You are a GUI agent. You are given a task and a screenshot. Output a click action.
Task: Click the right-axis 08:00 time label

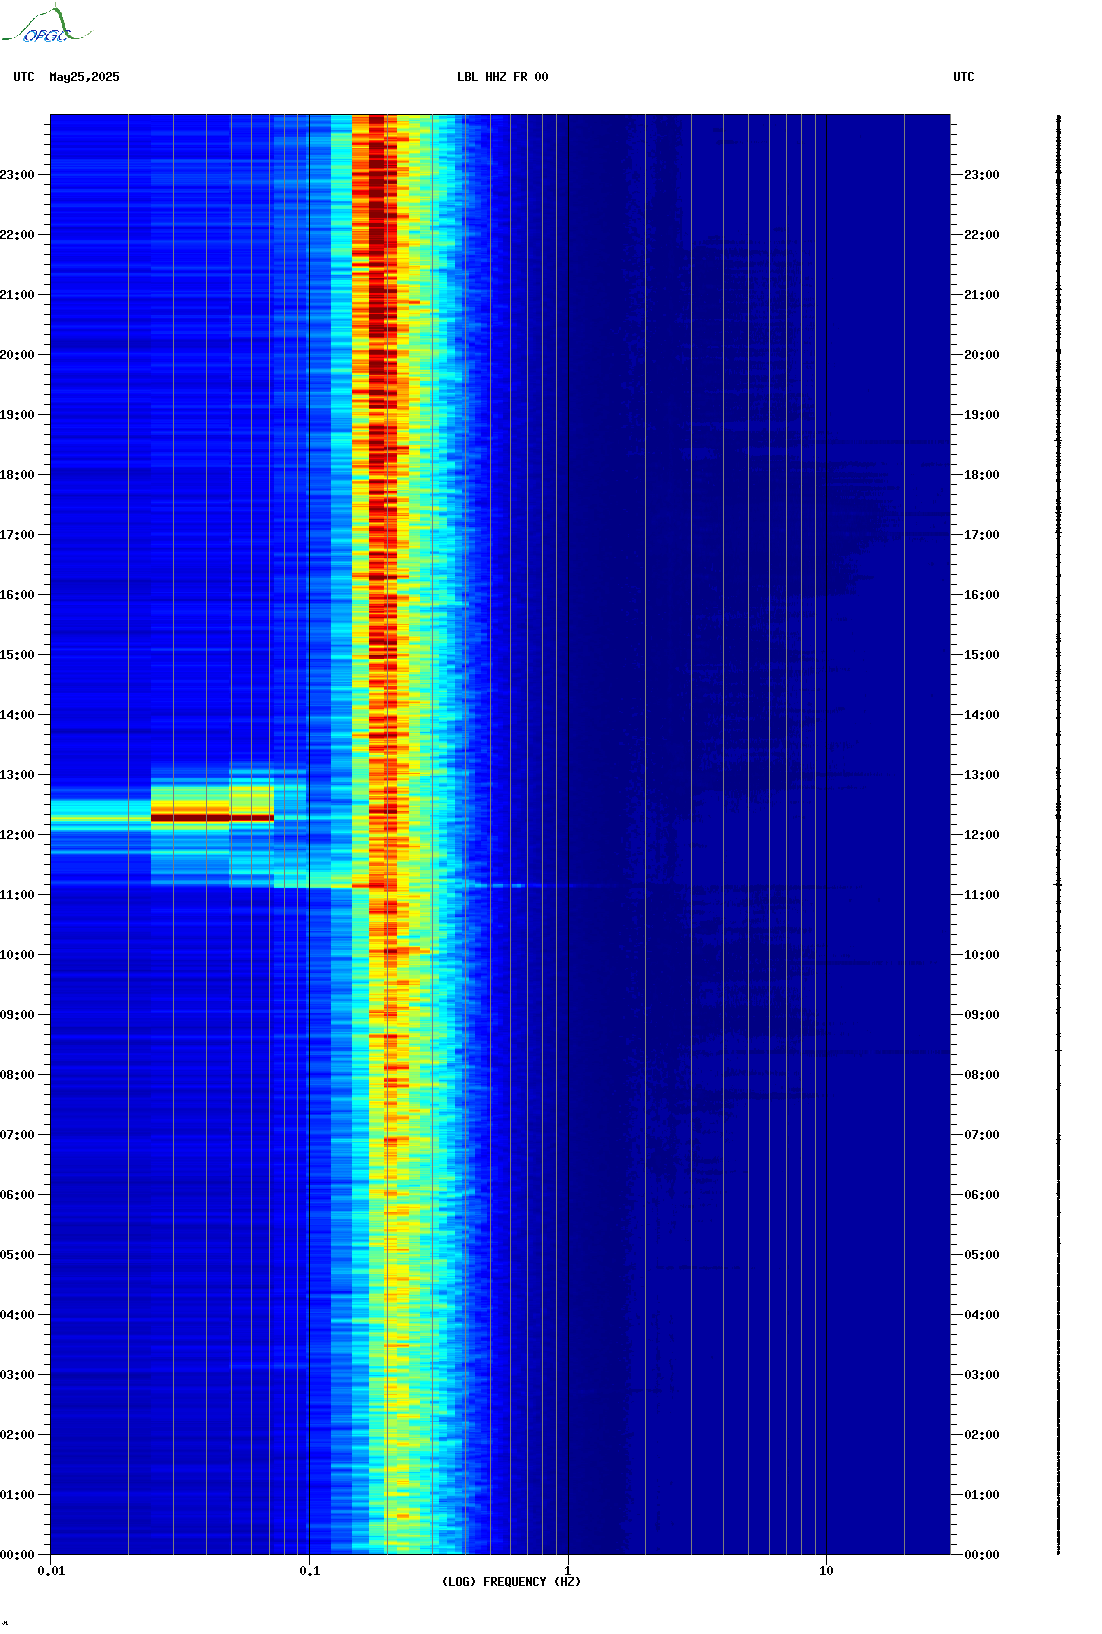982,1075
